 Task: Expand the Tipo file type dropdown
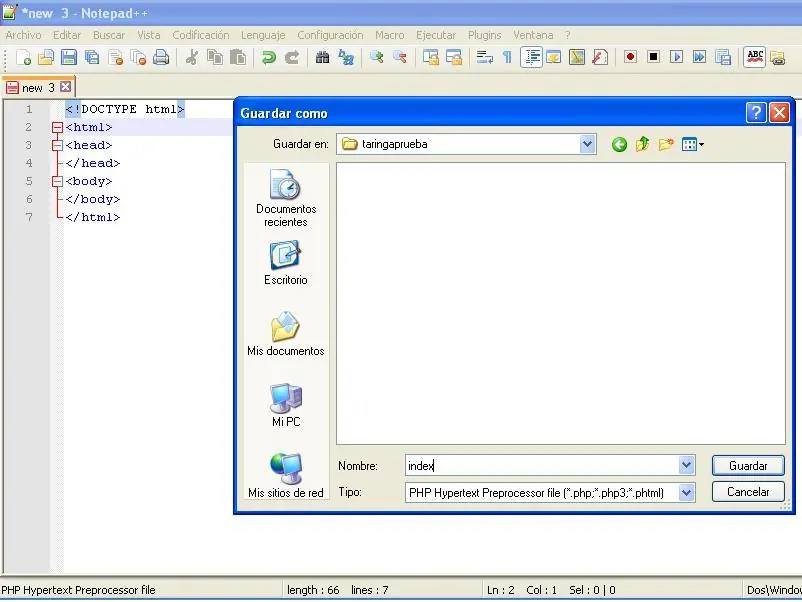[686, 493]
